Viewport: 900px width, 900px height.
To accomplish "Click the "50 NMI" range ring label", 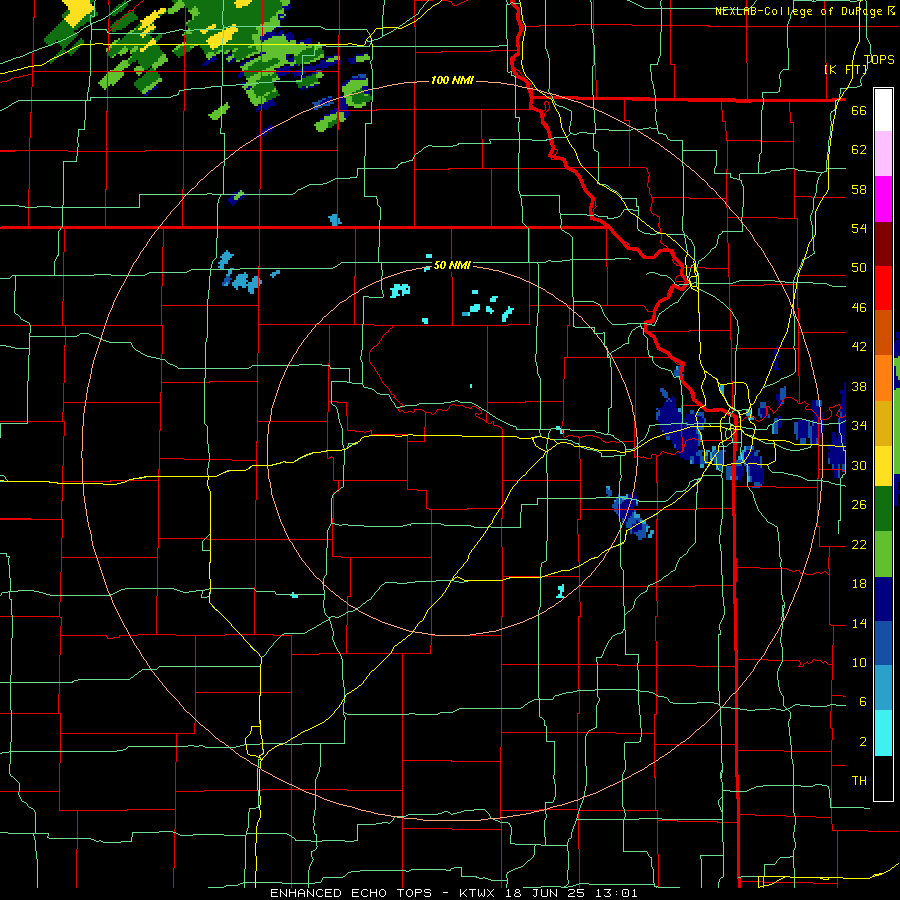I will [452, 265].
